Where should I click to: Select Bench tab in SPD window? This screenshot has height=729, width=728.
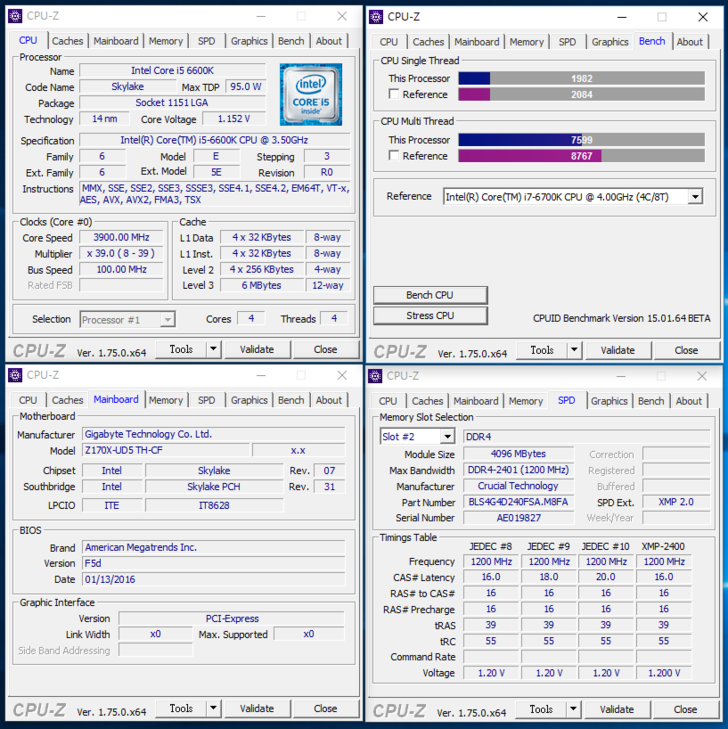[651, 401]
